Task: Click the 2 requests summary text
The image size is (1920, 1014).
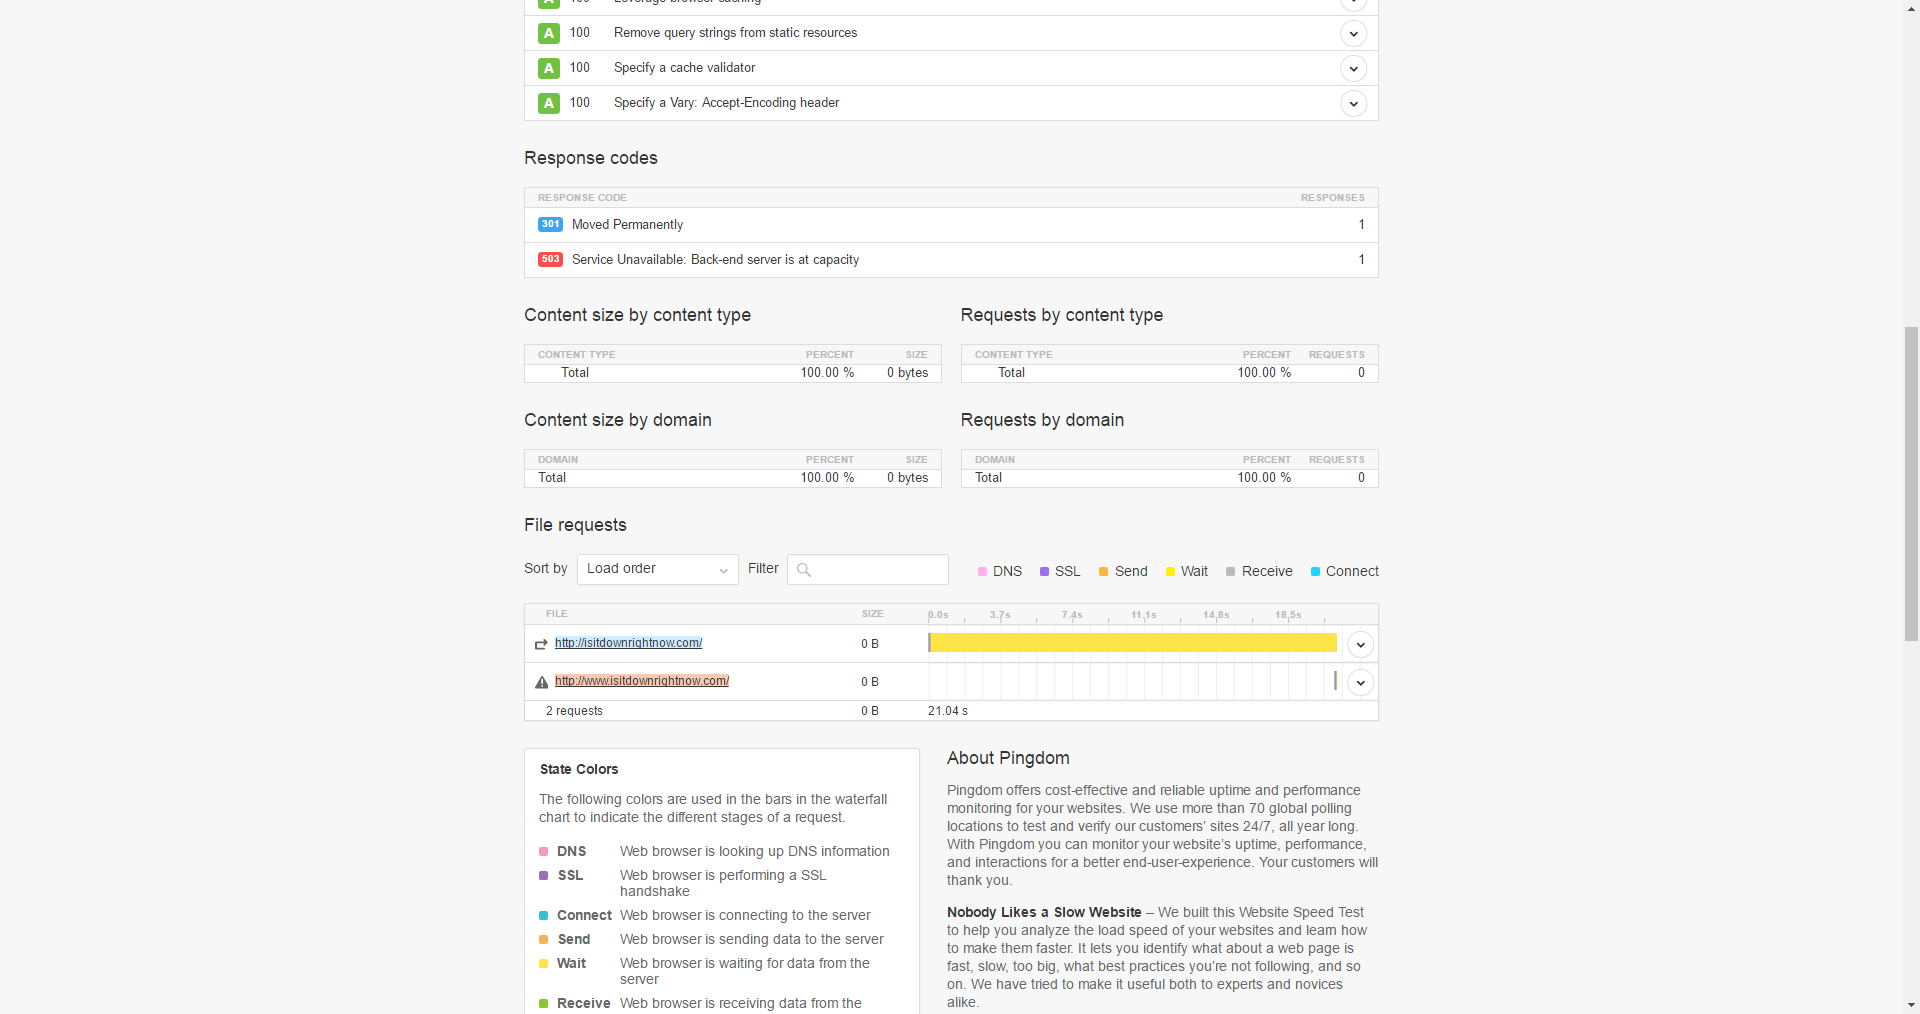Action: click(x=574, y=711)
